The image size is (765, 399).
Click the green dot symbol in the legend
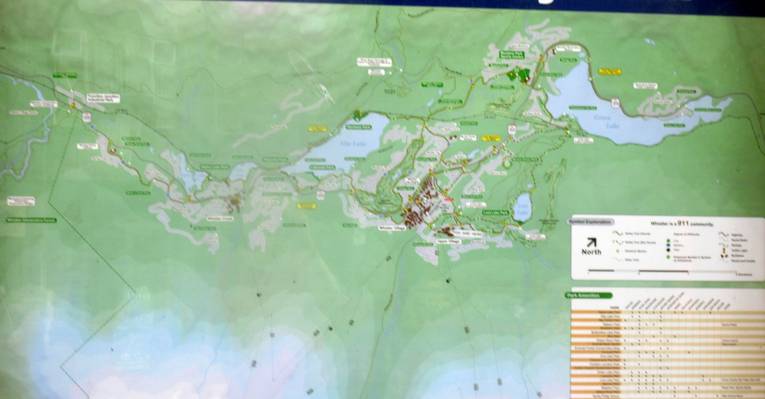coord(668,257)
